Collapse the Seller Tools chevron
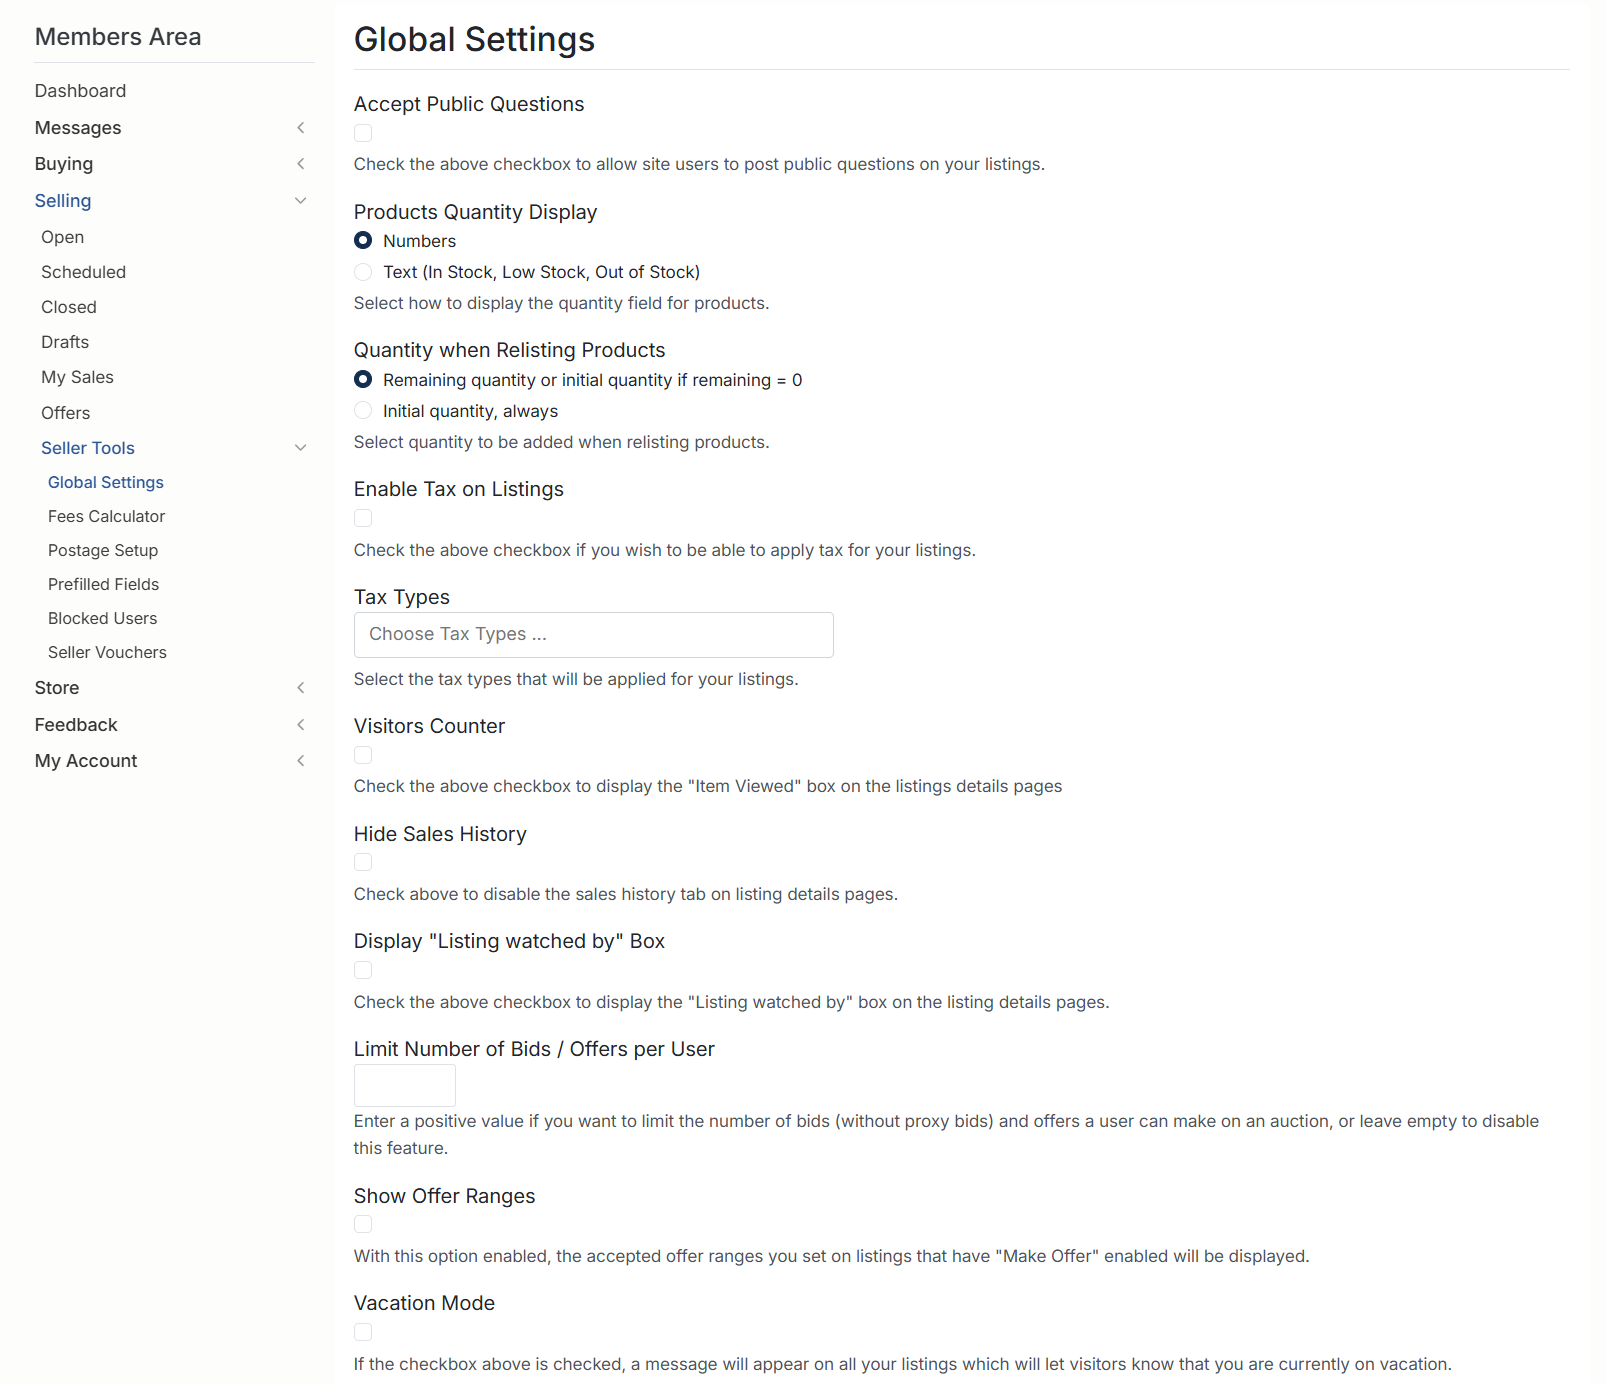Image resolution: width=1606 pixels, height=1384 pixels. (x=300, y=448)
